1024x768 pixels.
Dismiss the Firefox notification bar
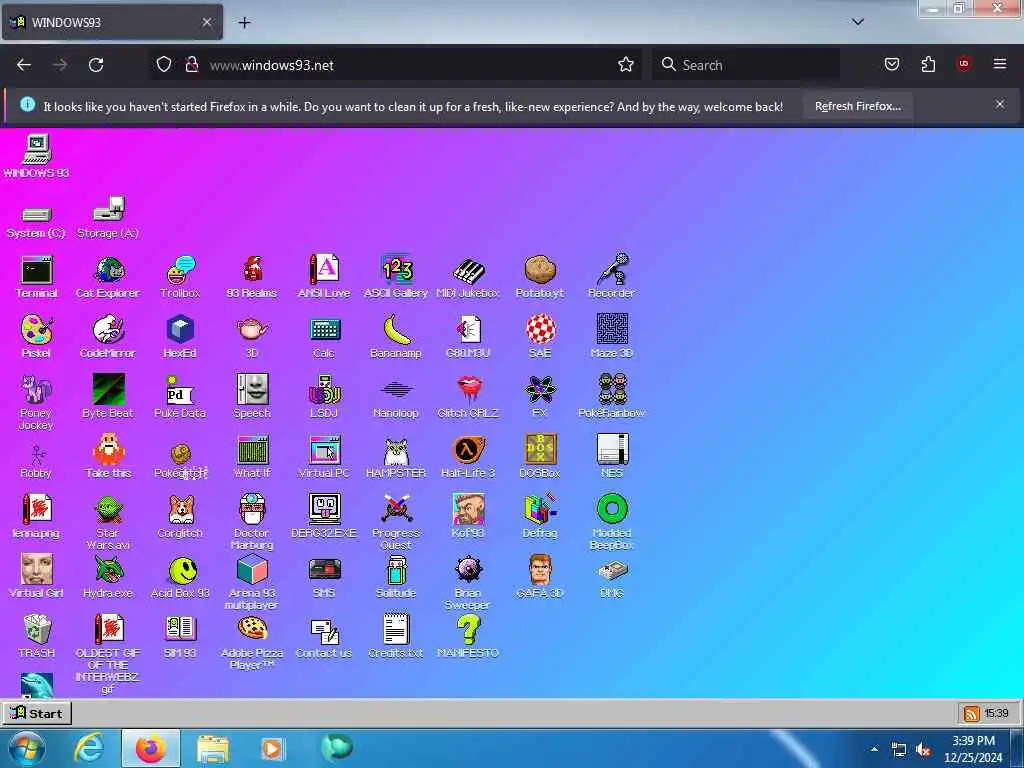click(1000, 104)
